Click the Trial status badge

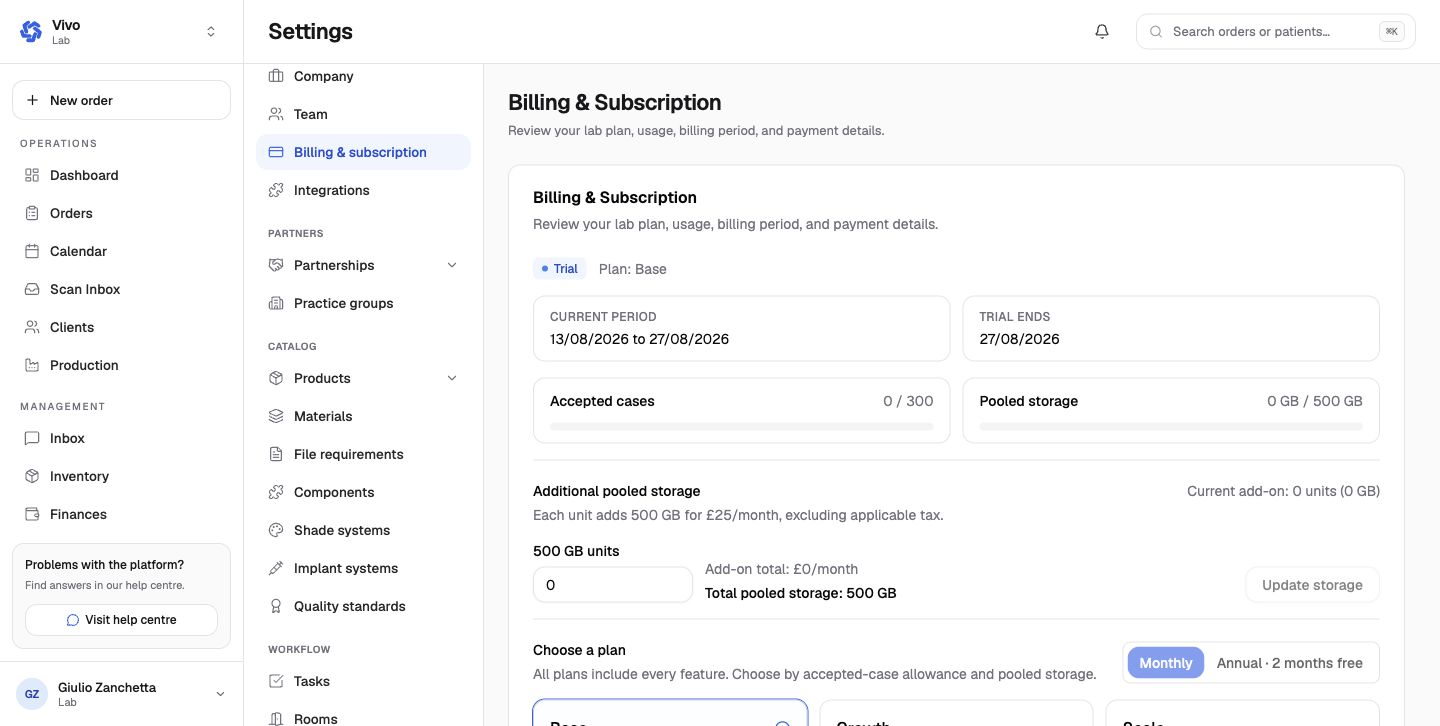point(560,268)
